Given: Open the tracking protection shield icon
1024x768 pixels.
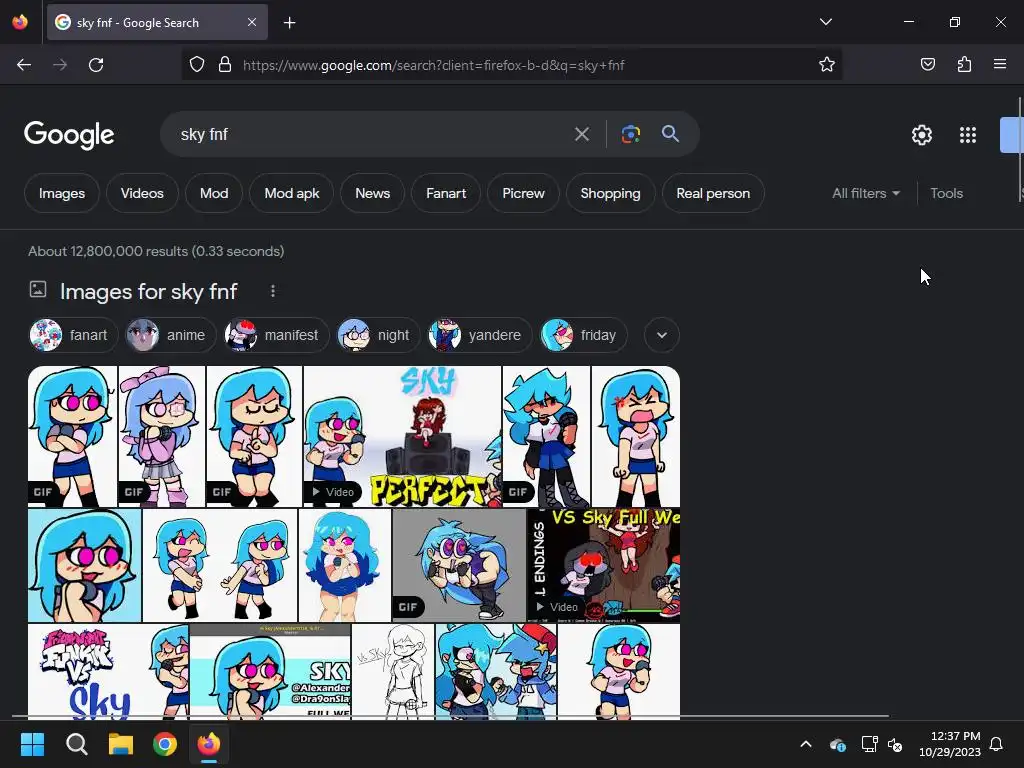Looking at the screenshot, I should pos(197,65).
